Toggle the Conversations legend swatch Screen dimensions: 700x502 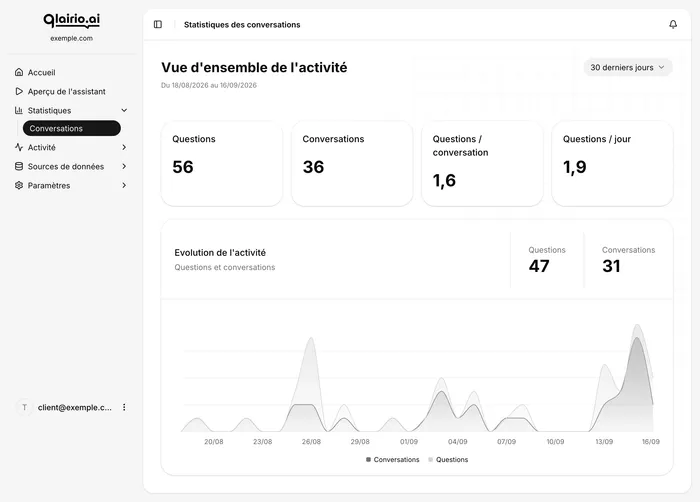coord(368,460)
